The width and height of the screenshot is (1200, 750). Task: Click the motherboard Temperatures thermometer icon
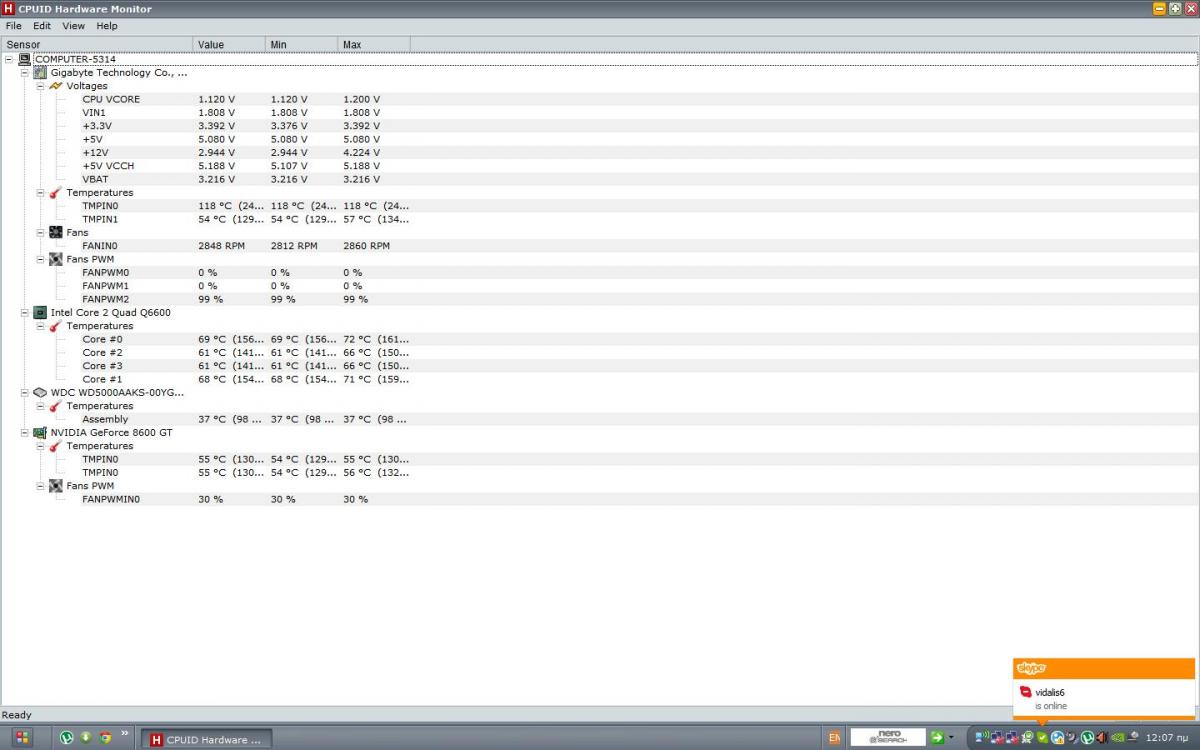click(x=56, y=192)
